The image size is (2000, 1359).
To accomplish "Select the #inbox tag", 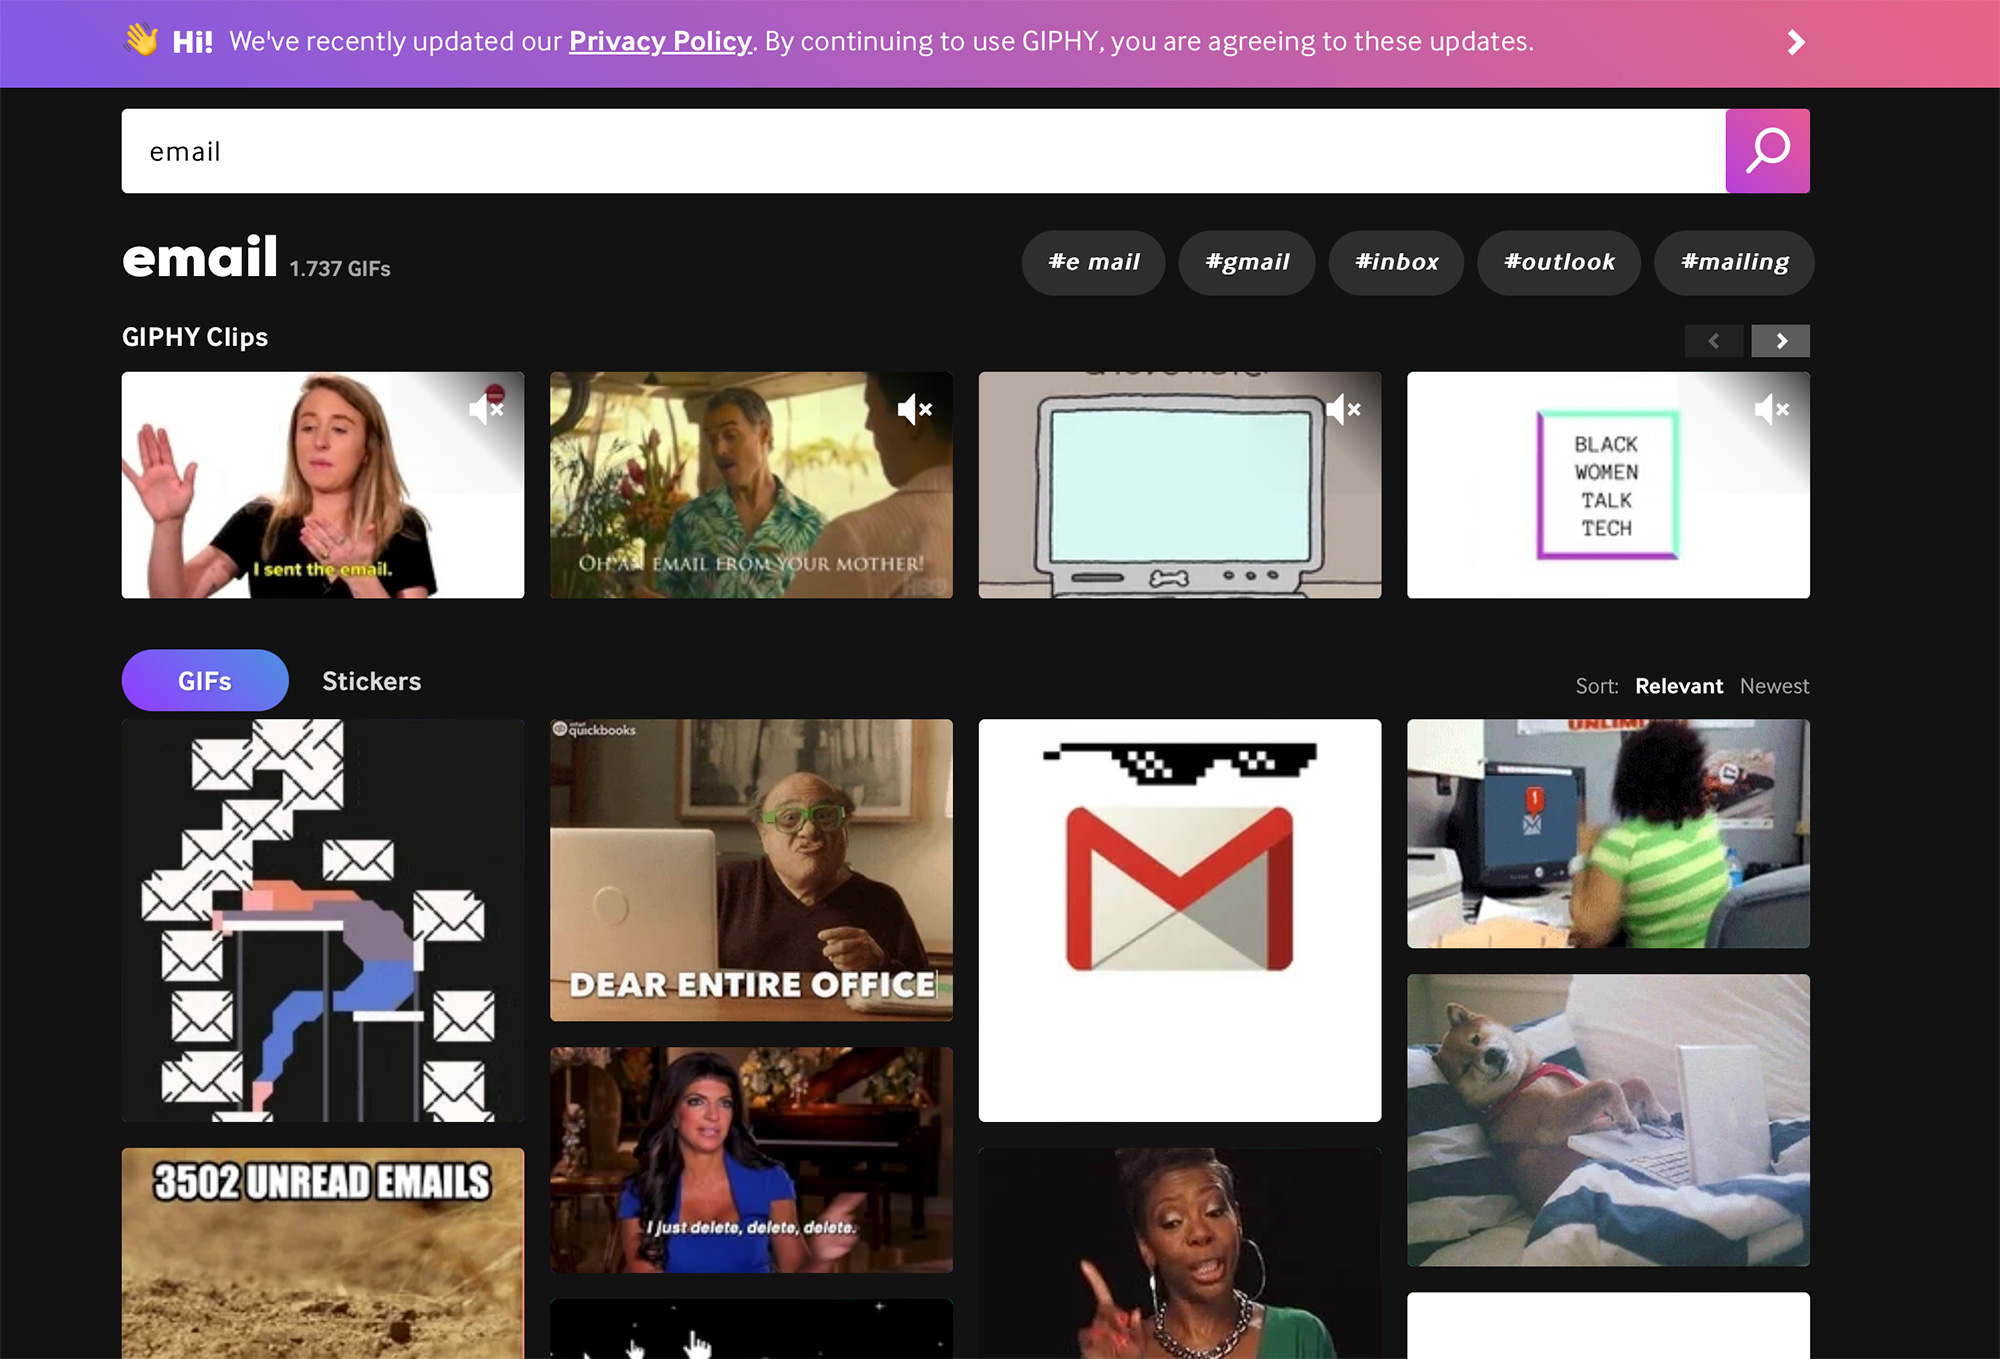I will tap(1396, 262).
